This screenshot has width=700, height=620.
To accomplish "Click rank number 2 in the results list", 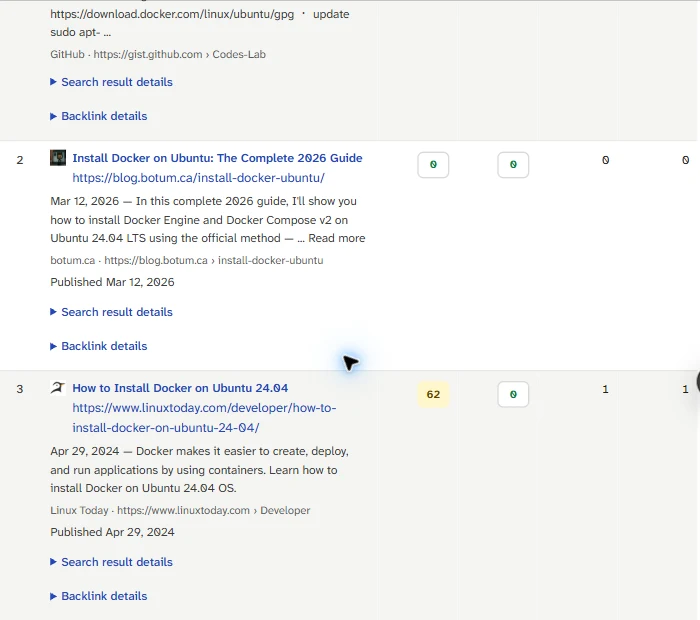I will pos(20,160).
